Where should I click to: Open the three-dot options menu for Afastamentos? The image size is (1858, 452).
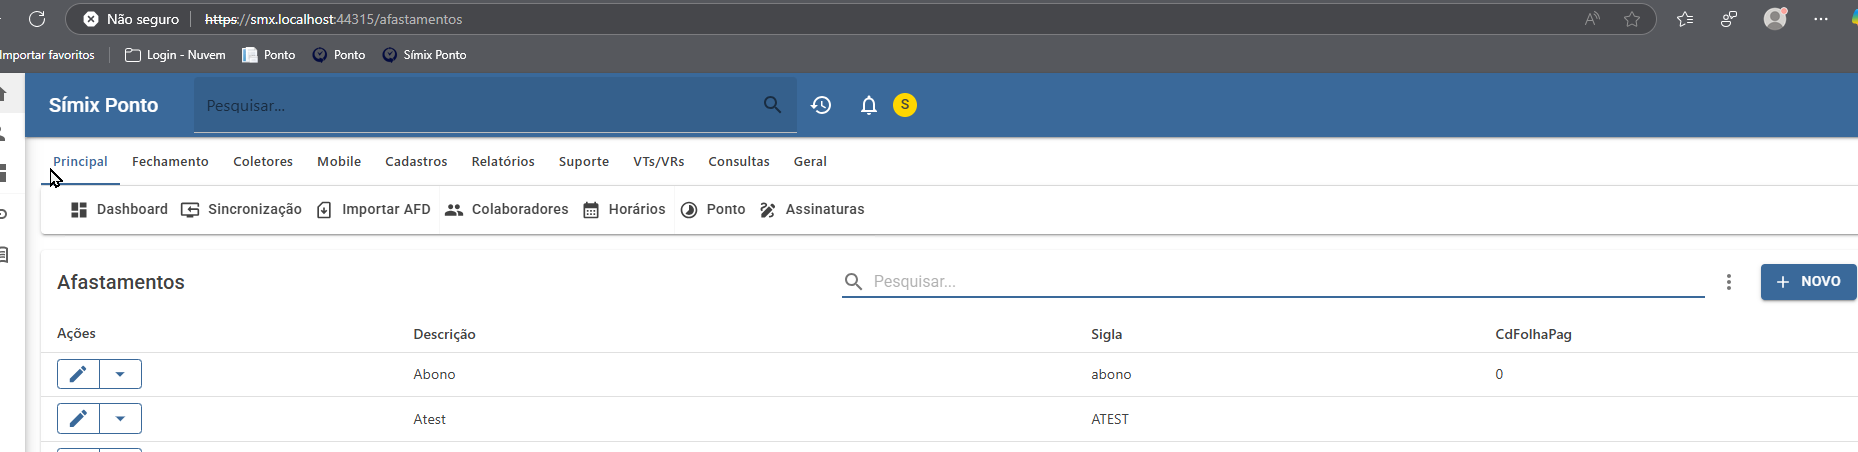click(x=1729, y=282)
